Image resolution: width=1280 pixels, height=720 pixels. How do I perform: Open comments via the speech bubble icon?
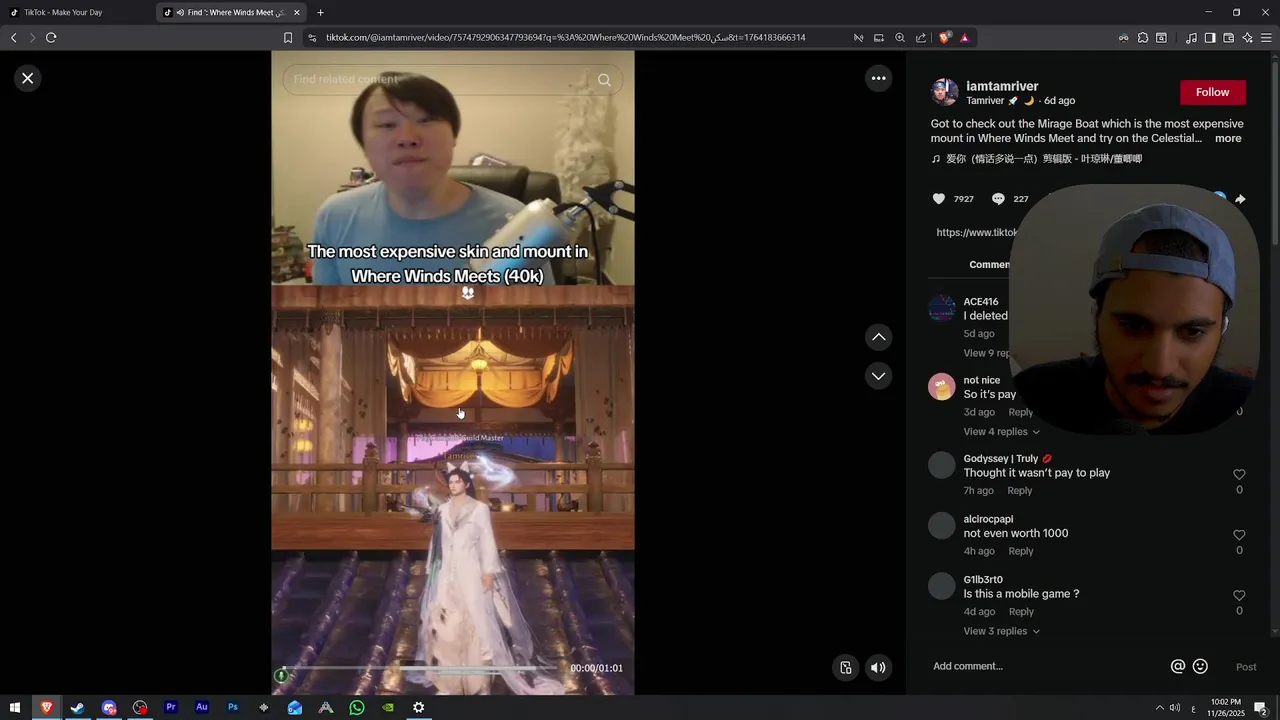coord(998,199)
